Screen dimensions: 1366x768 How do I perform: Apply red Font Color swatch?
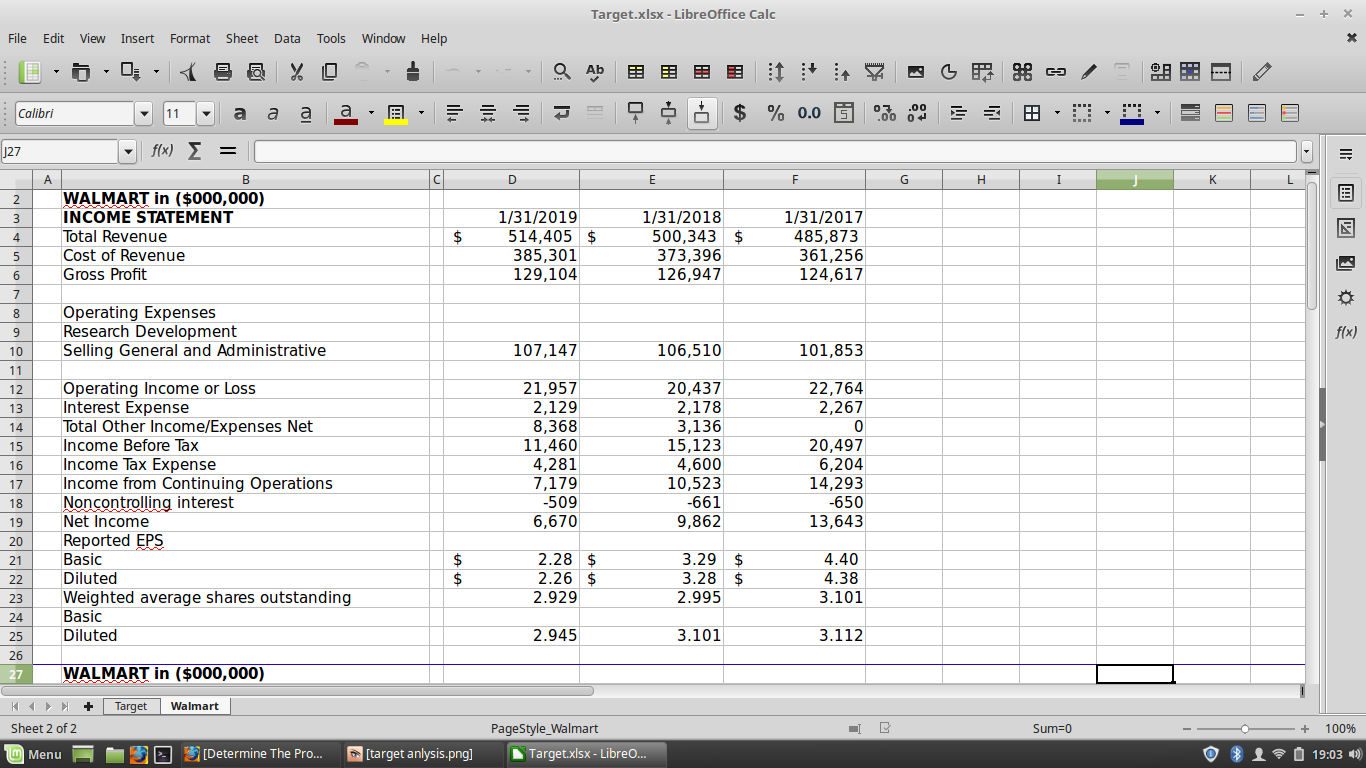point(345,113)
